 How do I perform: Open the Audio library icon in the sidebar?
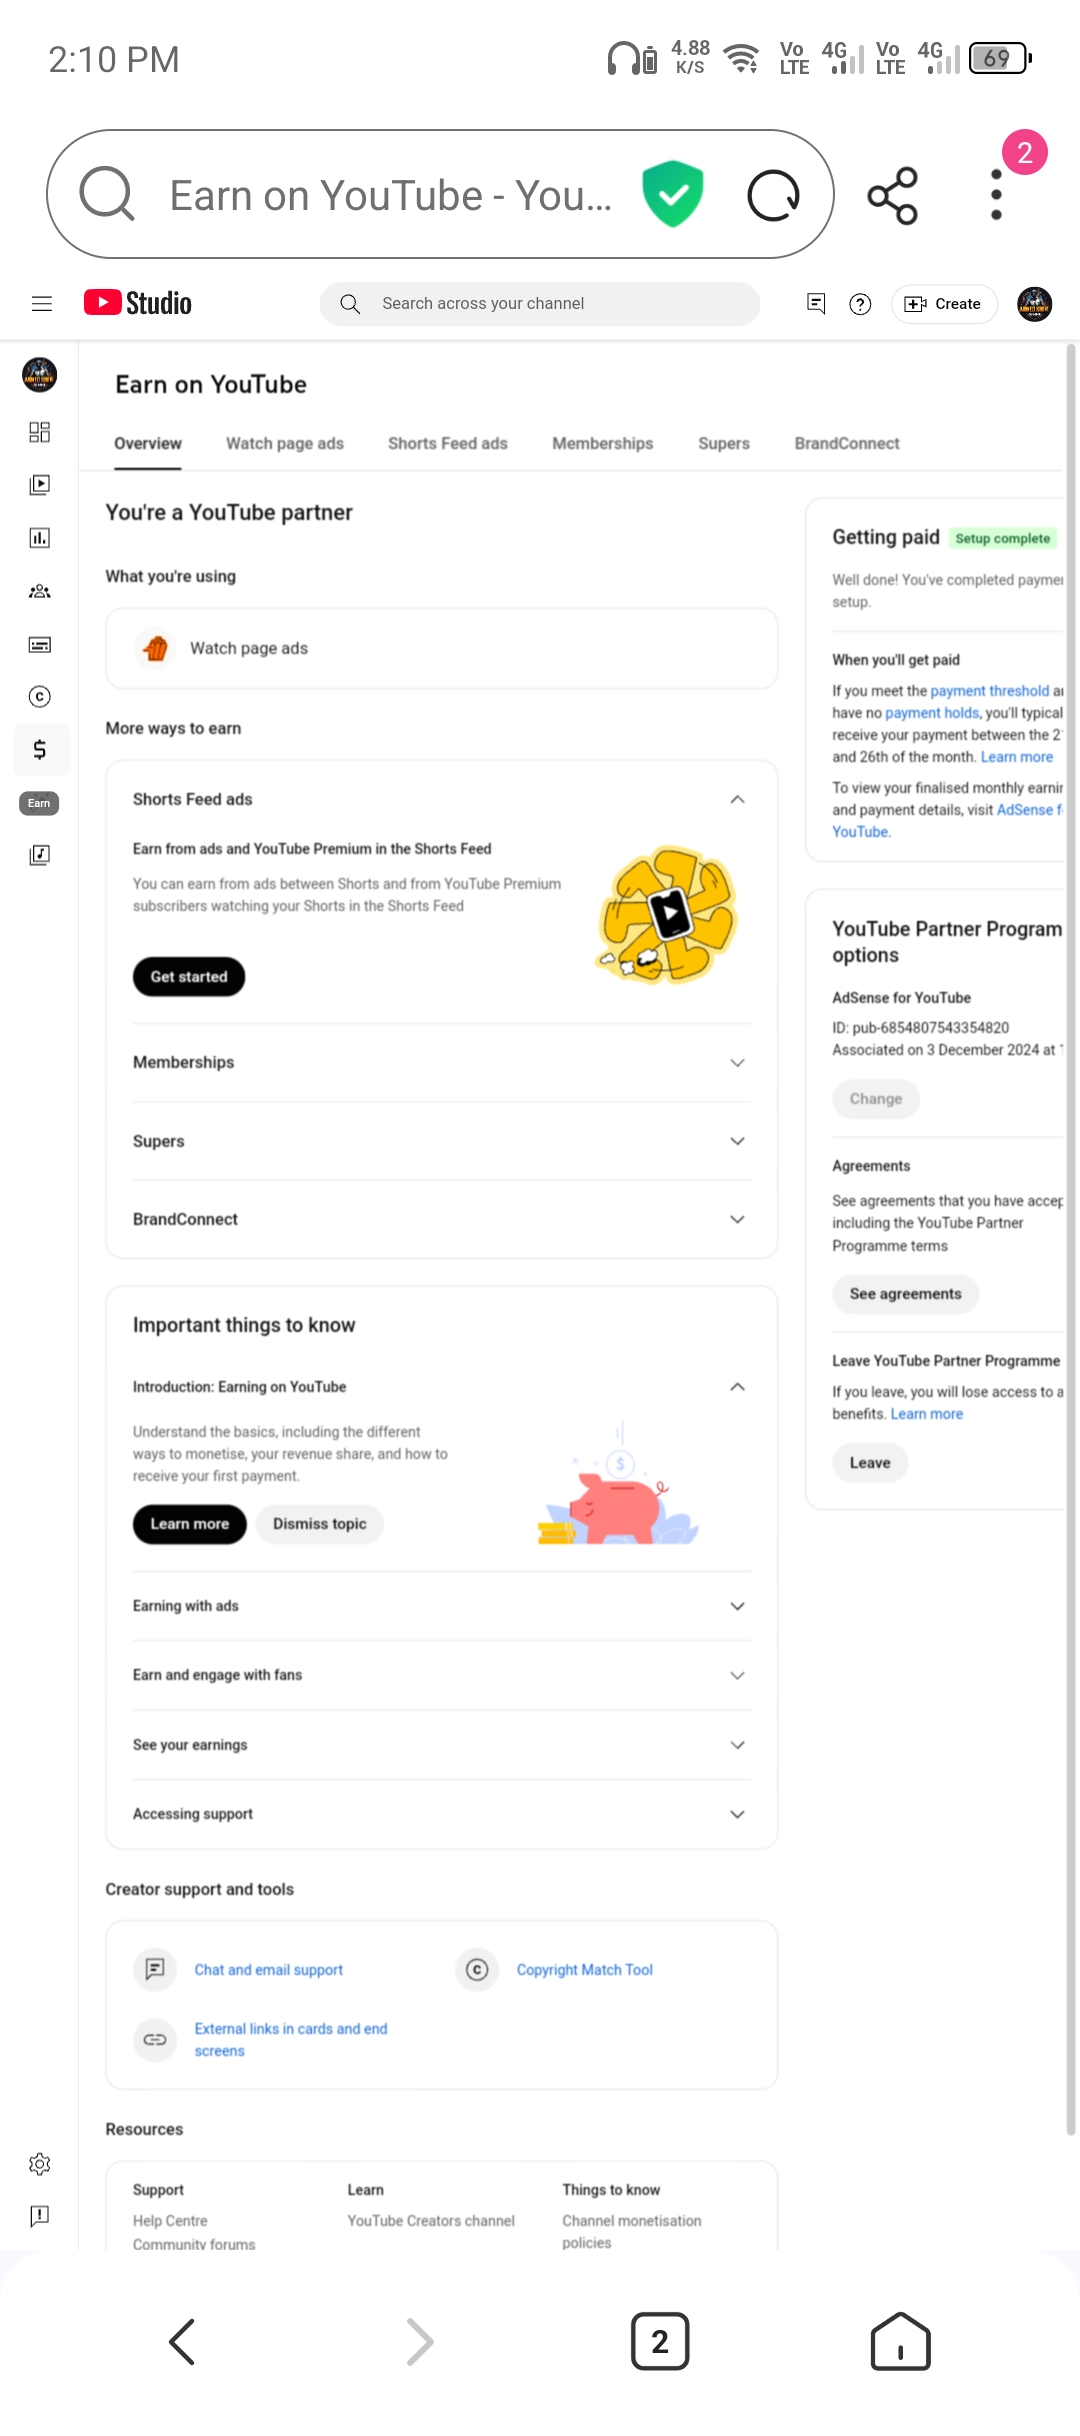pyautogui.click(x=39, y=855)
